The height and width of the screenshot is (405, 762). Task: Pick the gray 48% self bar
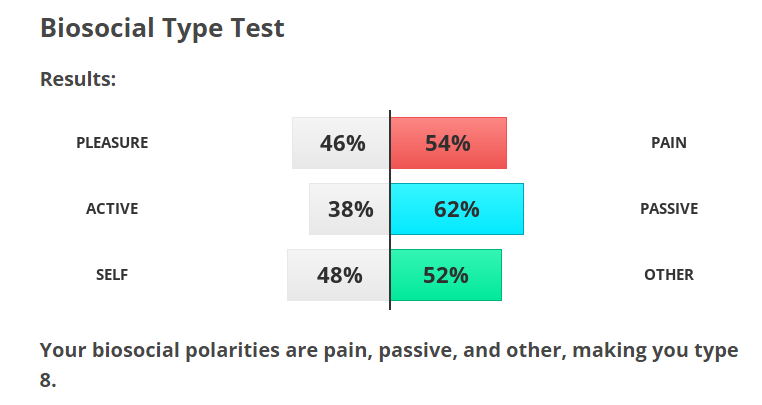point(338,275)
